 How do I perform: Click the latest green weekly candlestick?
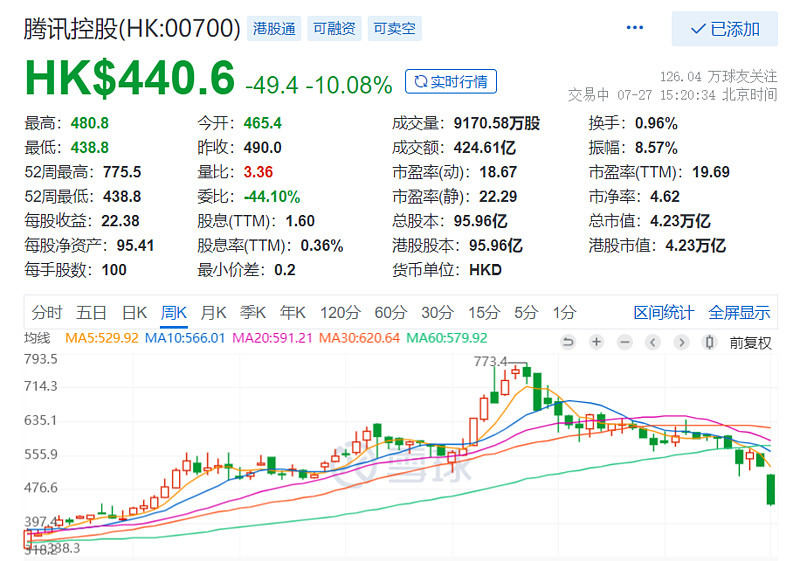click(x=770, y=490)
